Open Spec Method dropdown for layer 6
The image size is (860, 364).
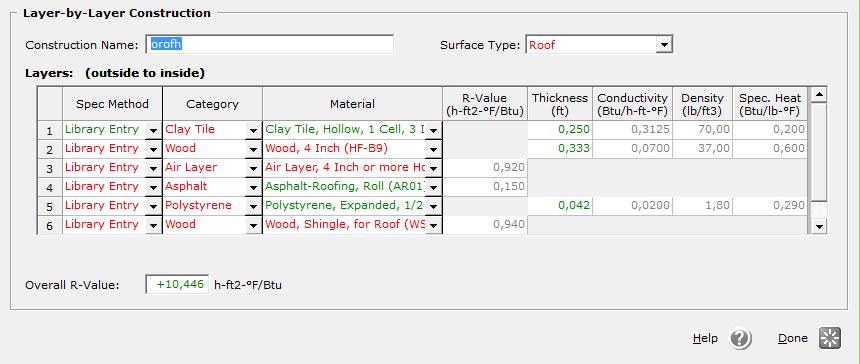coord(153,225)
